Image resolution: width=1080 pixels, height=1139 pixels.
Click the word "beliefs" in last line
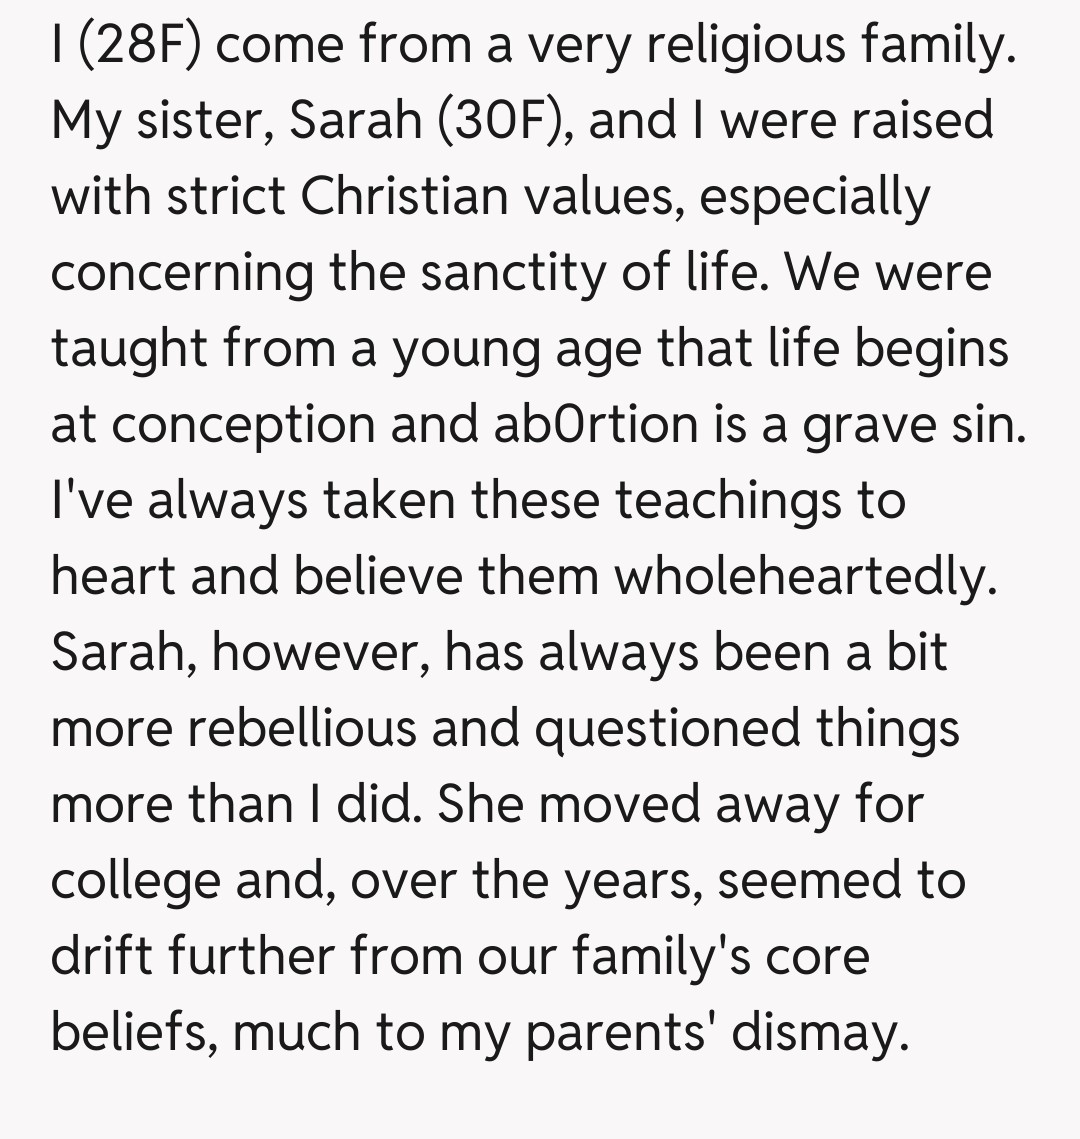coord(136,1033)
